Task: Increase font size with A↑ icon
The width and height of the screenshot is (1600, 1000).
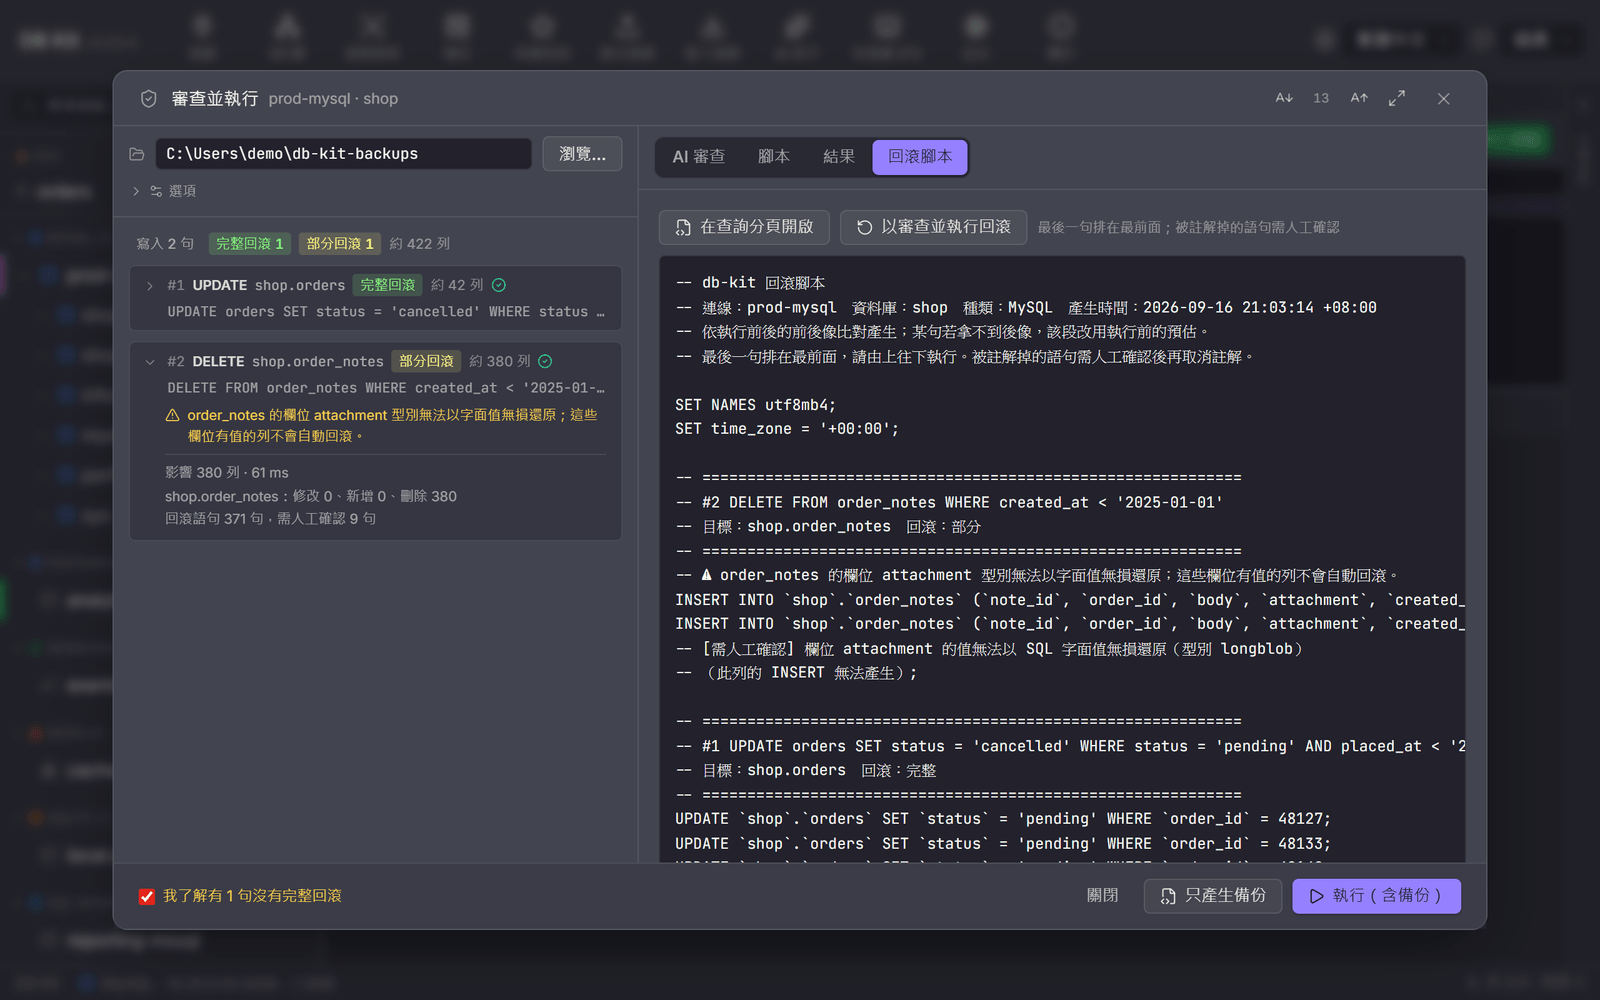Action: 1359,98
